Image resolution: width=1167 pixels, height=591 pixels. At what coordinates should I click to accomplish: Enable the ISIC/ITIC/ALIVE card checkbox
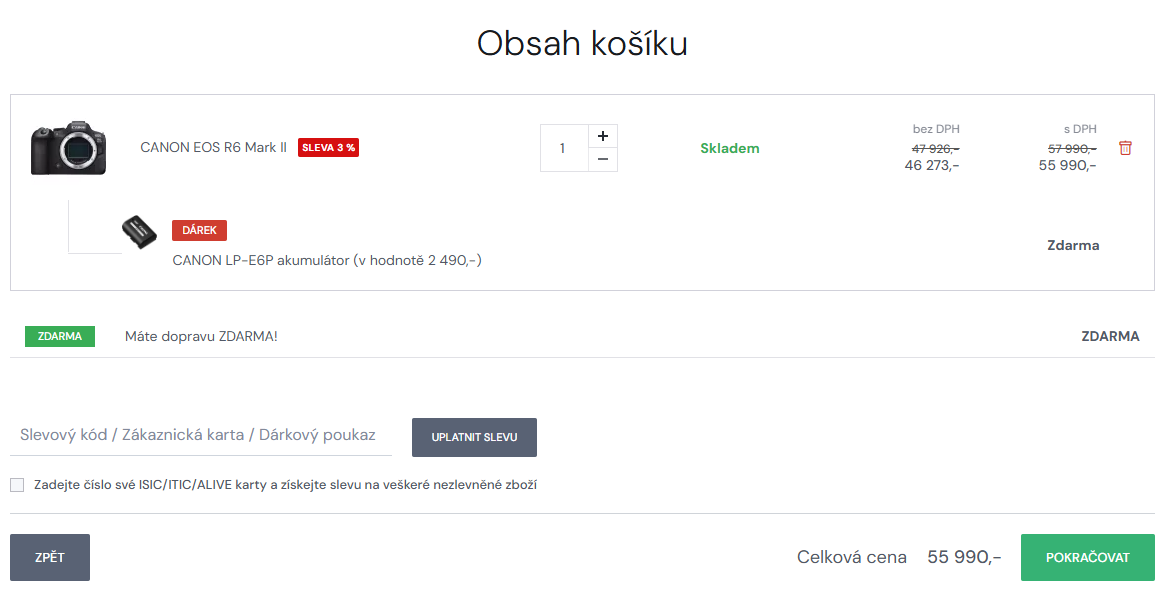click(17, 485)
